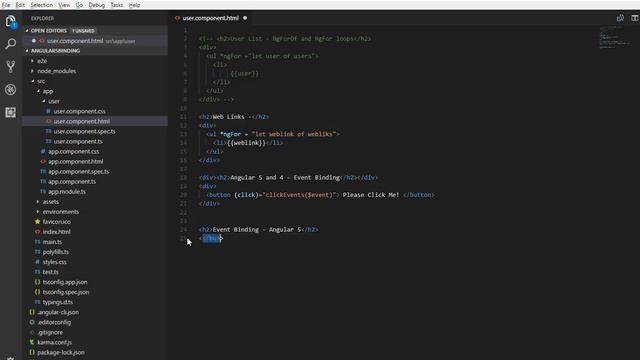Click the unsaved dot beside user.component.html in Open Editors
The width and height of the screenshot is (640, 360).
coord(34,41)
